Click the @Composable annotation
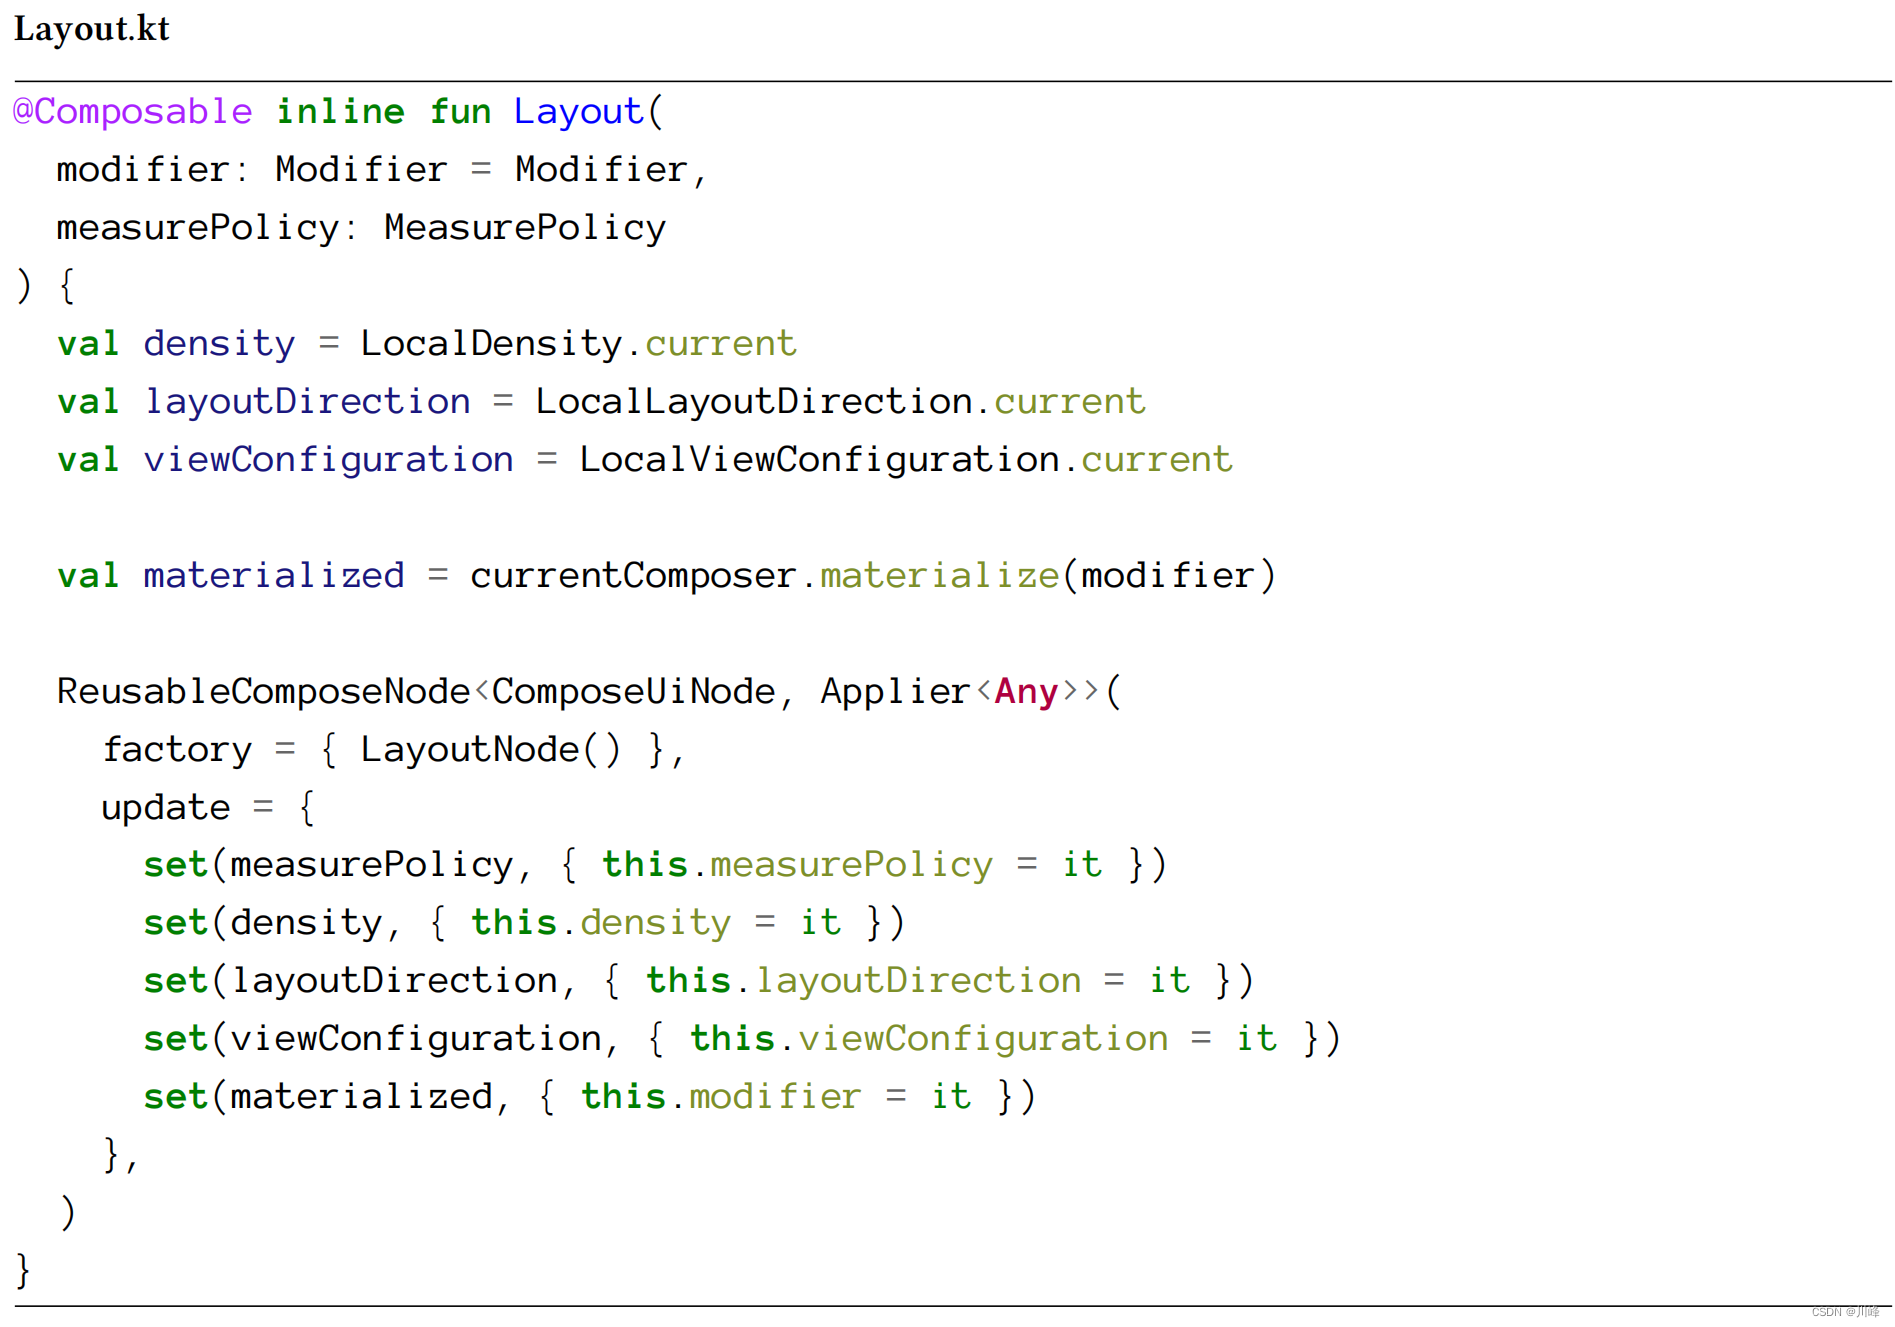This screenshot has height=1327, width=1895. [x=133, y=111]
